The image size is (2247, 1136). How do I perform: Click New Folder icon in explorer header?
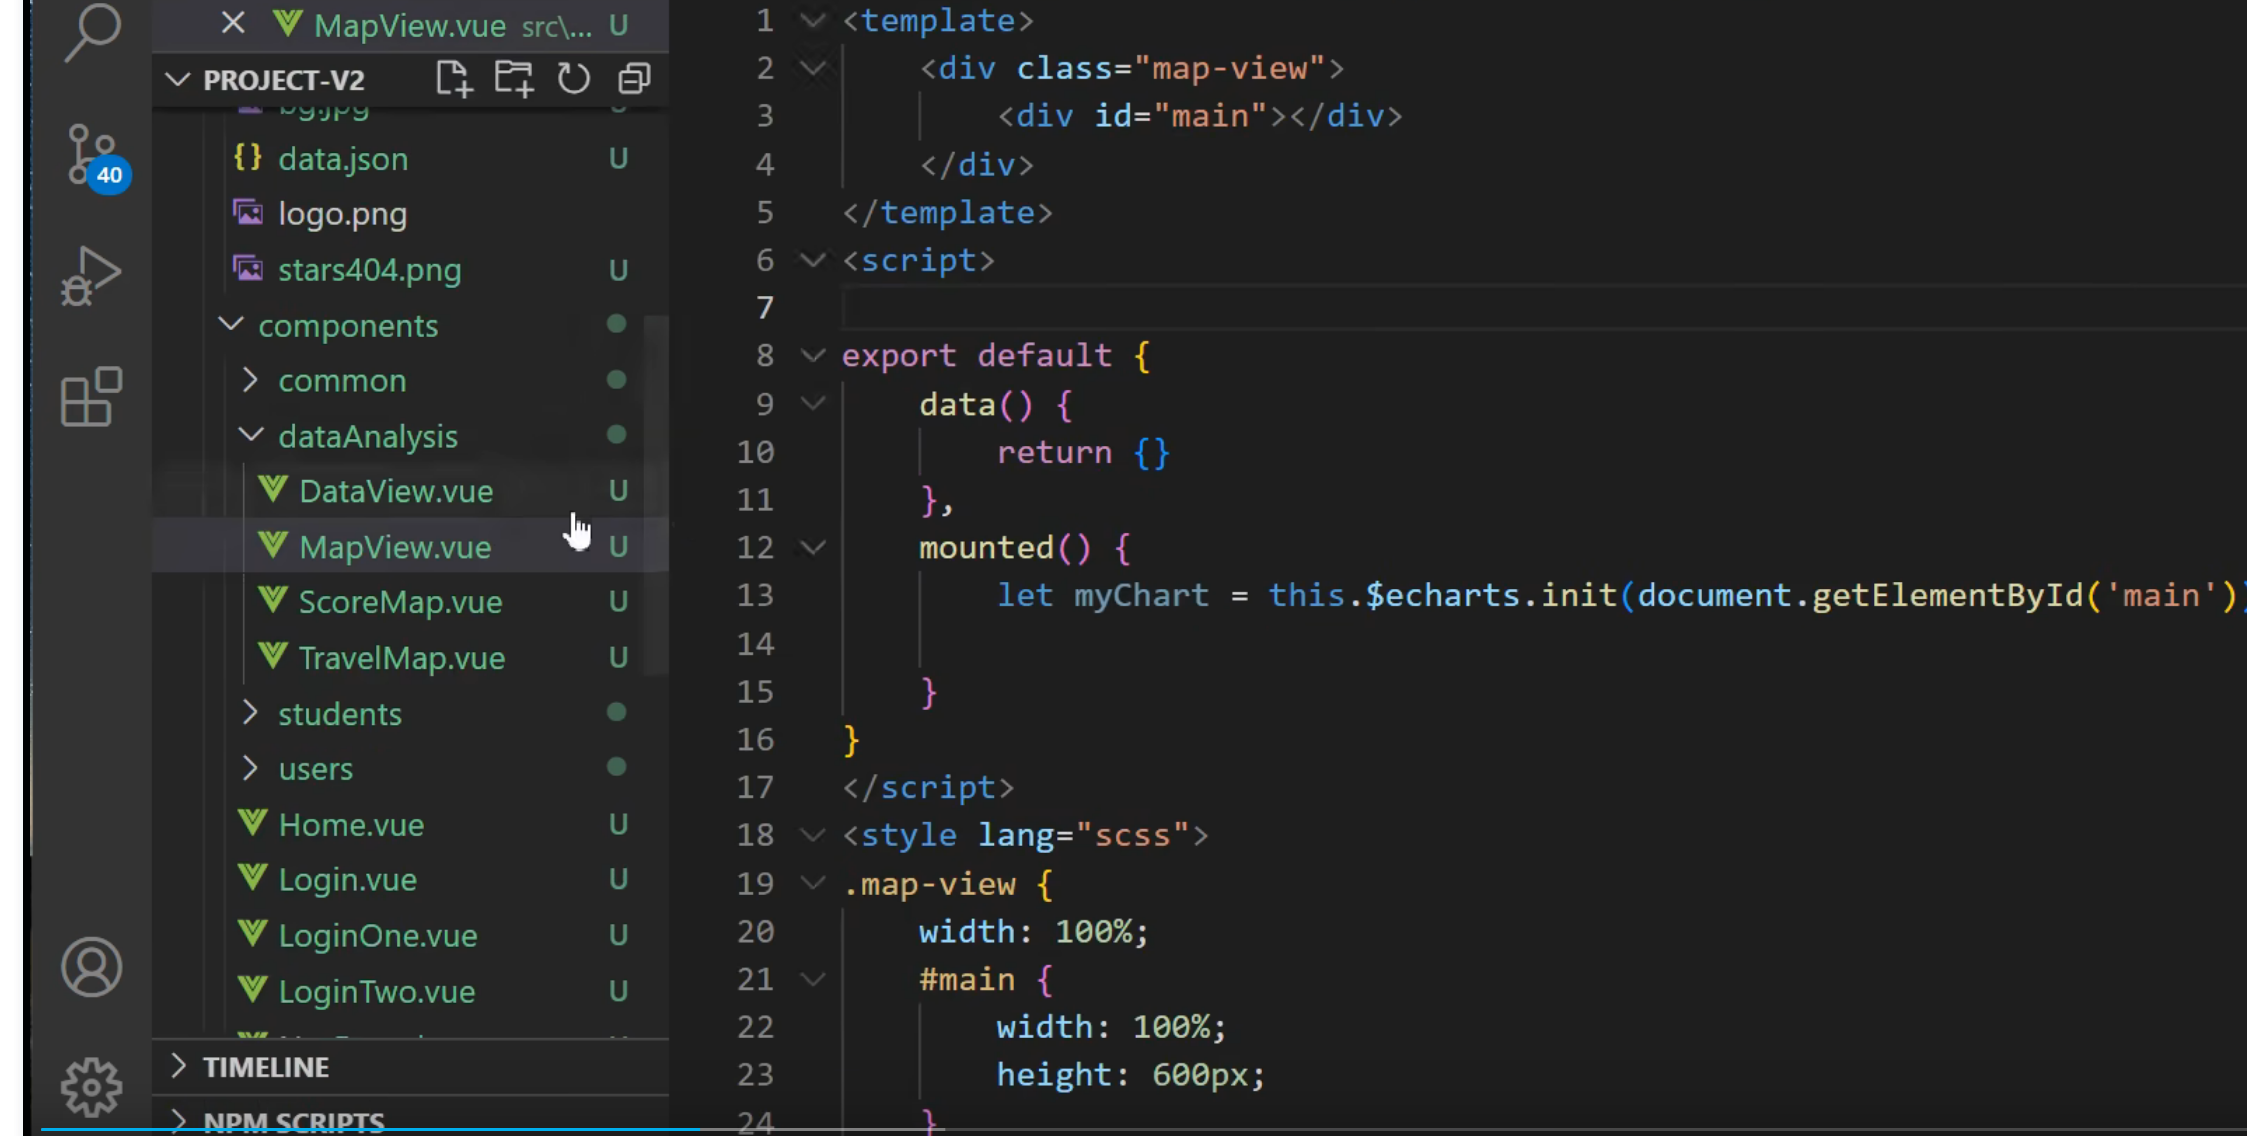514,79
